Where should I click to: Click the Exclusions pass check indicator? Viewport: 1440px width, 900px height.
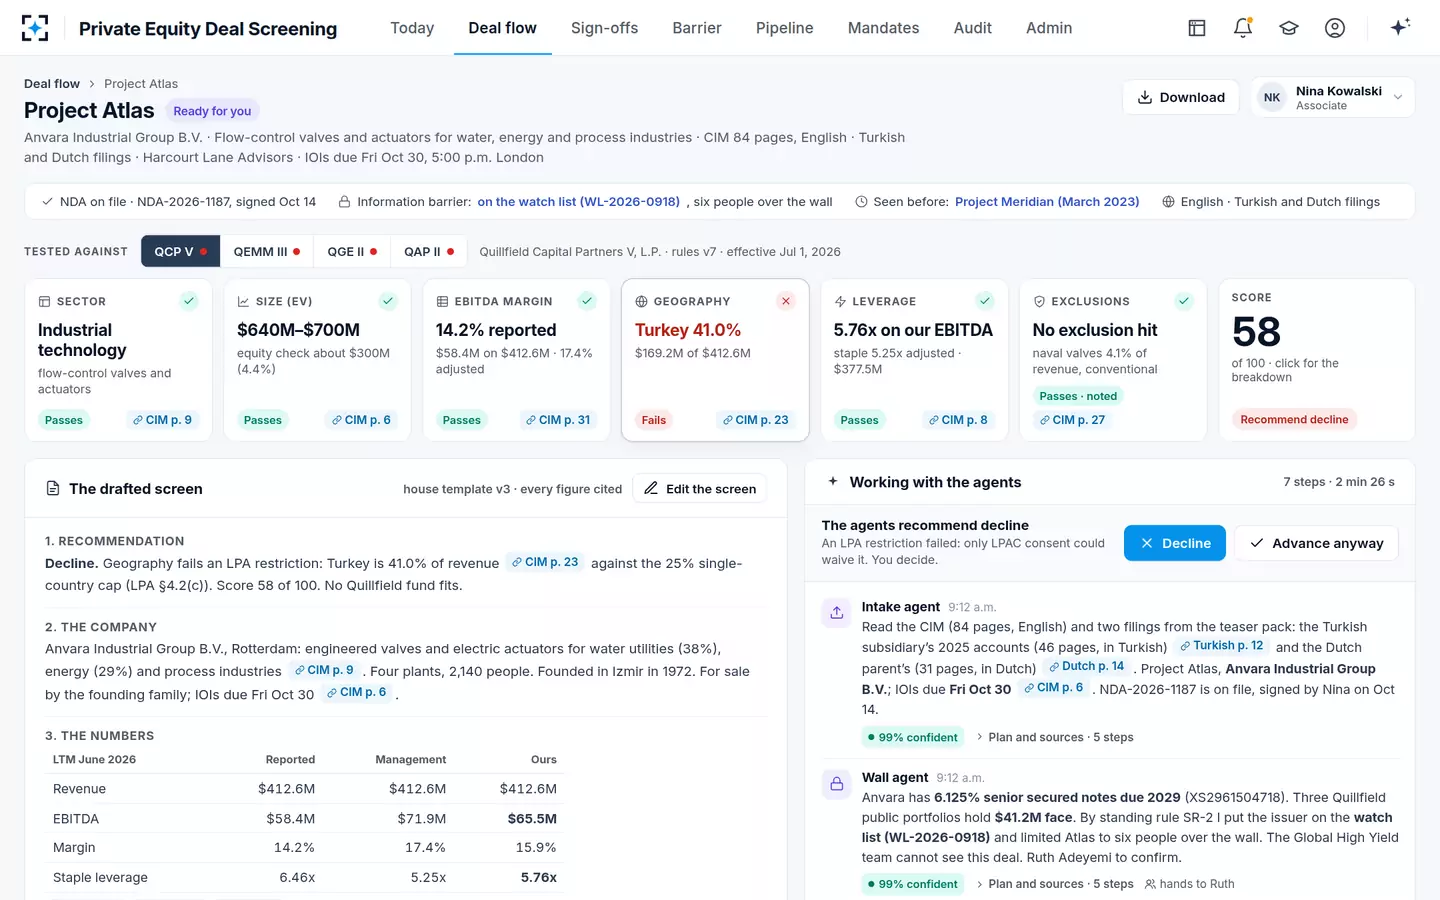(x=1184, y=301)
